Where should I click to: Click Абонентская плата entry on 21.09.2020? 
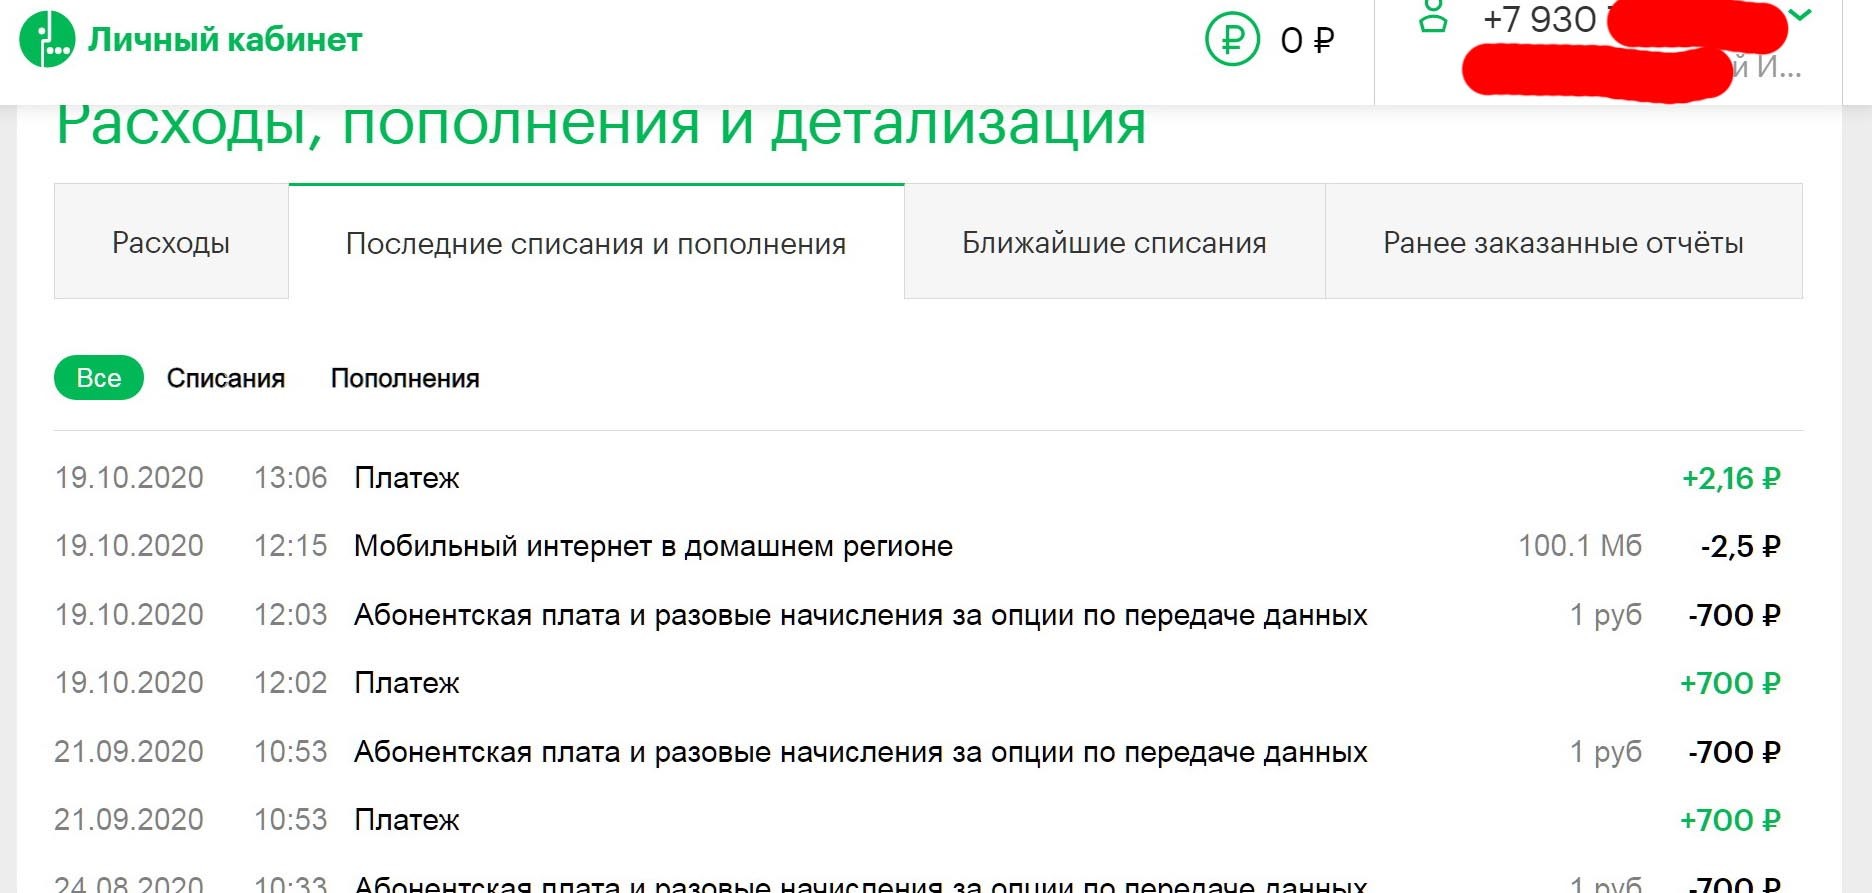pos(861,752)
